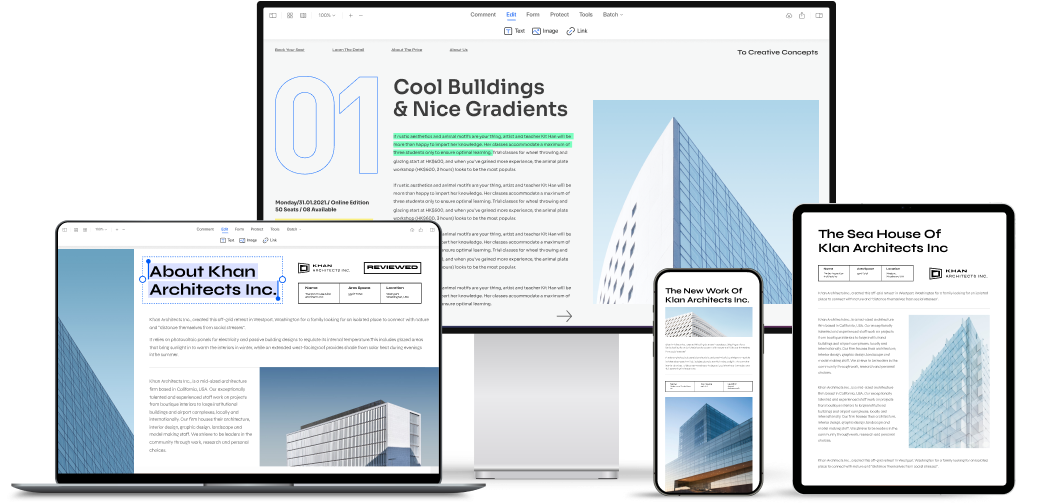Zoom in with plus icon on monitor window
This screenshot has height=503, width=1064.
pos(350,15)
